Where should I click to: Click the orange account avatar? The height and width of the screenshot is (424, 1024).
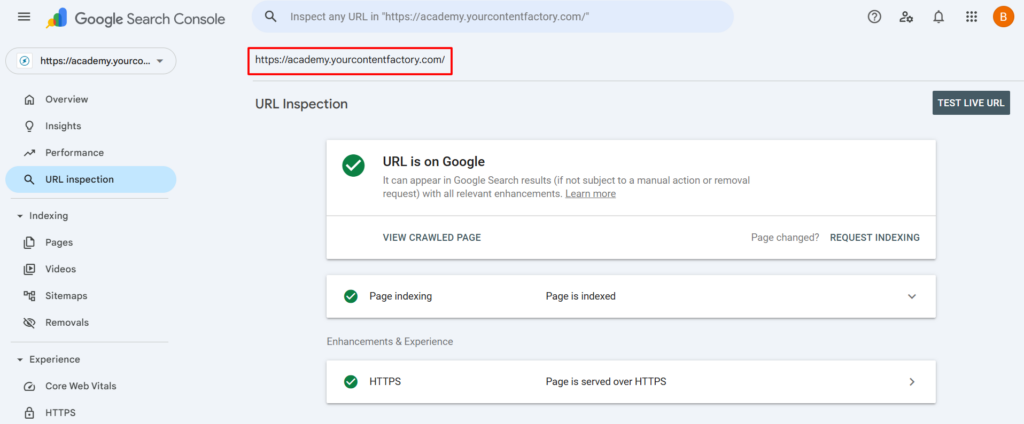1002,17
